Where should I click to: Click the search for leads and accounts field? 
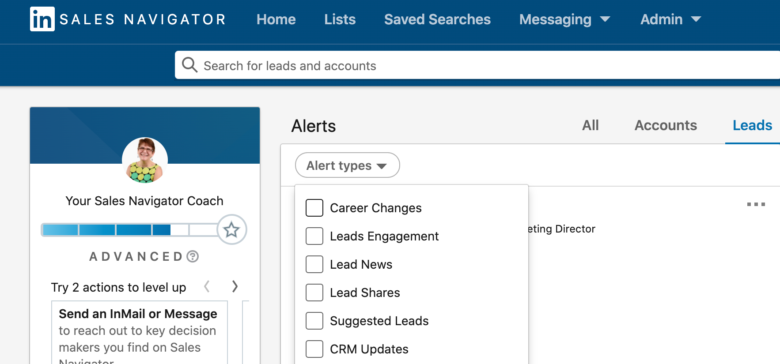478,65
